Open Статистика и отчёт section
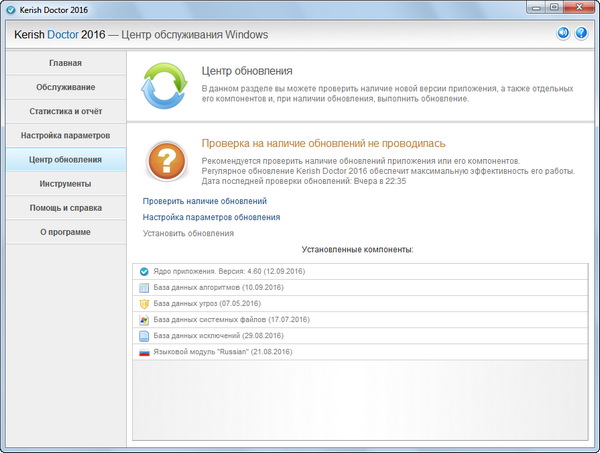 tap(66, 111)
